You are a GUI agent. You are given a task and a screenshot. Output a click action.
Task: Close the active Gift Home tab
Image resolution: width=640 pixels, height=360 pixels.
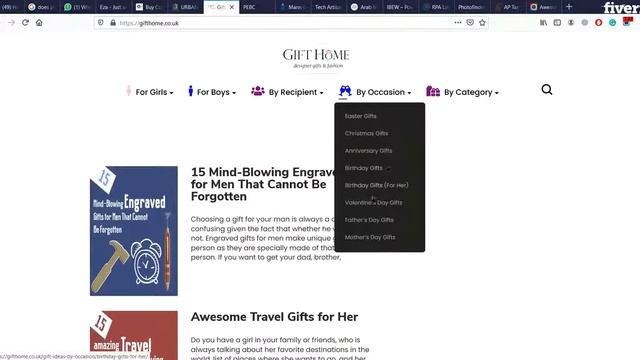[232, 7]
